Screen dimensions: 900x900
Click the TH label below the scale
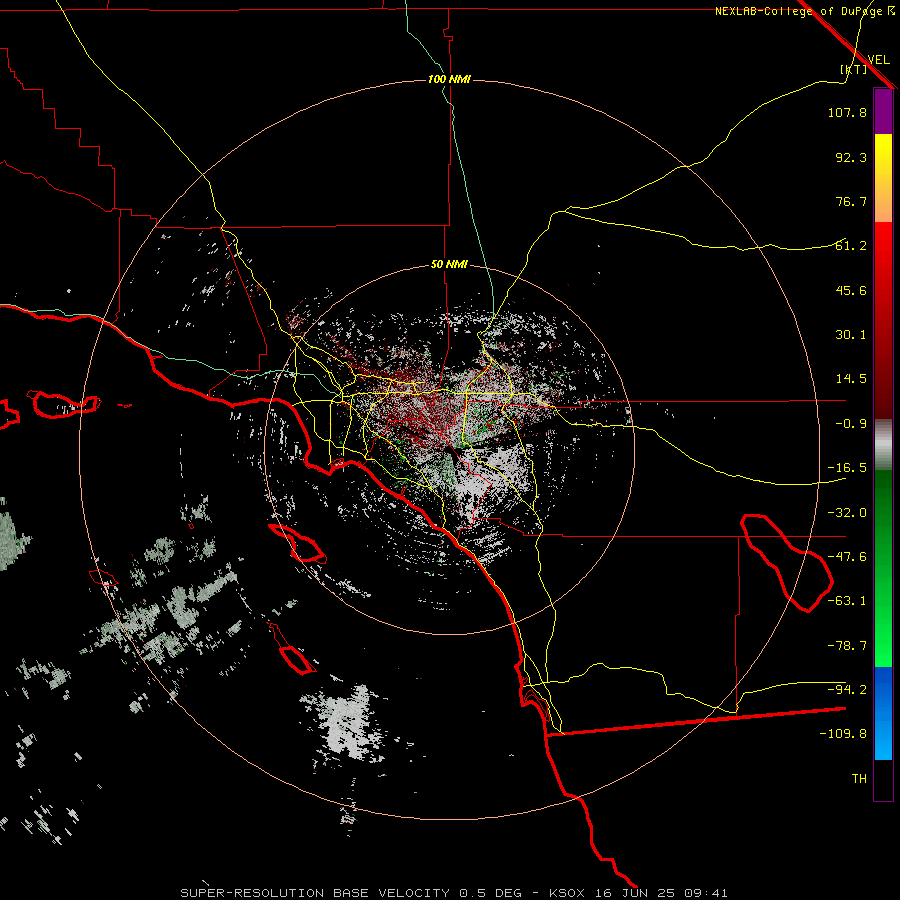click(859, 779)
